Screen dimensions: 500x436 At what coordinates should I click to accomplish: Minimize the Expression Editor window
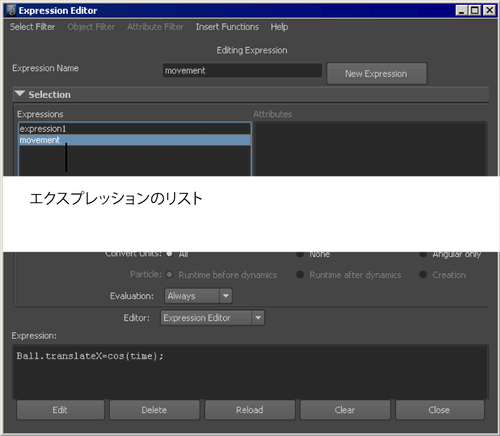pos(461,11)
